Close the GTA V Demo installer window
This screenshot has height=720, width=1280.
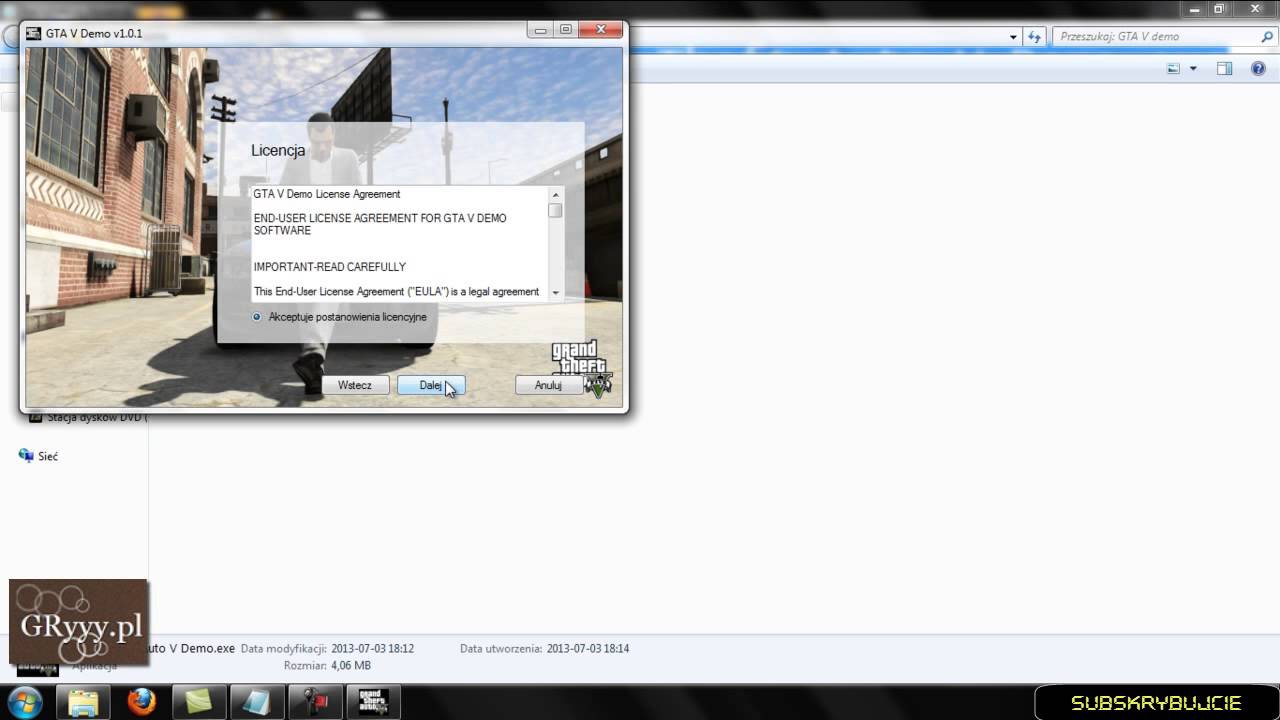(x=600, y=30)
